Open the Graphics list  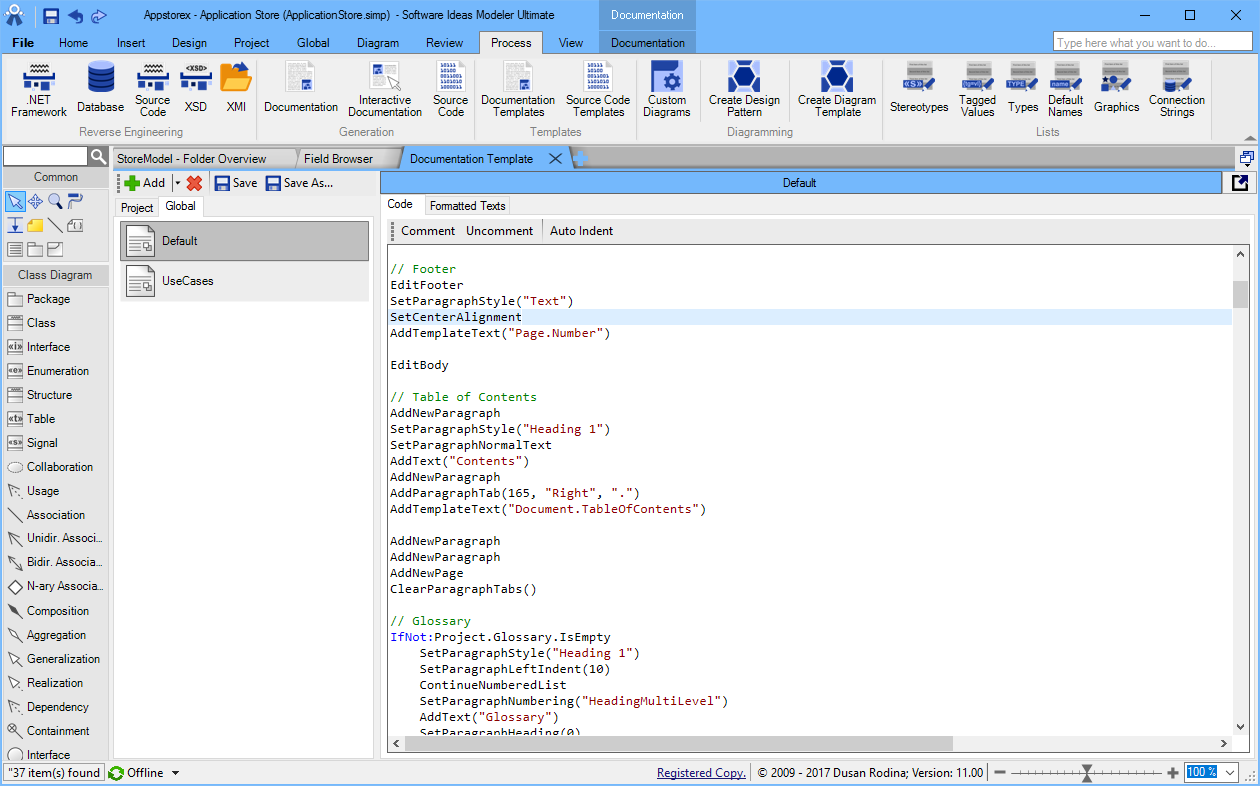pos(1116,89)
